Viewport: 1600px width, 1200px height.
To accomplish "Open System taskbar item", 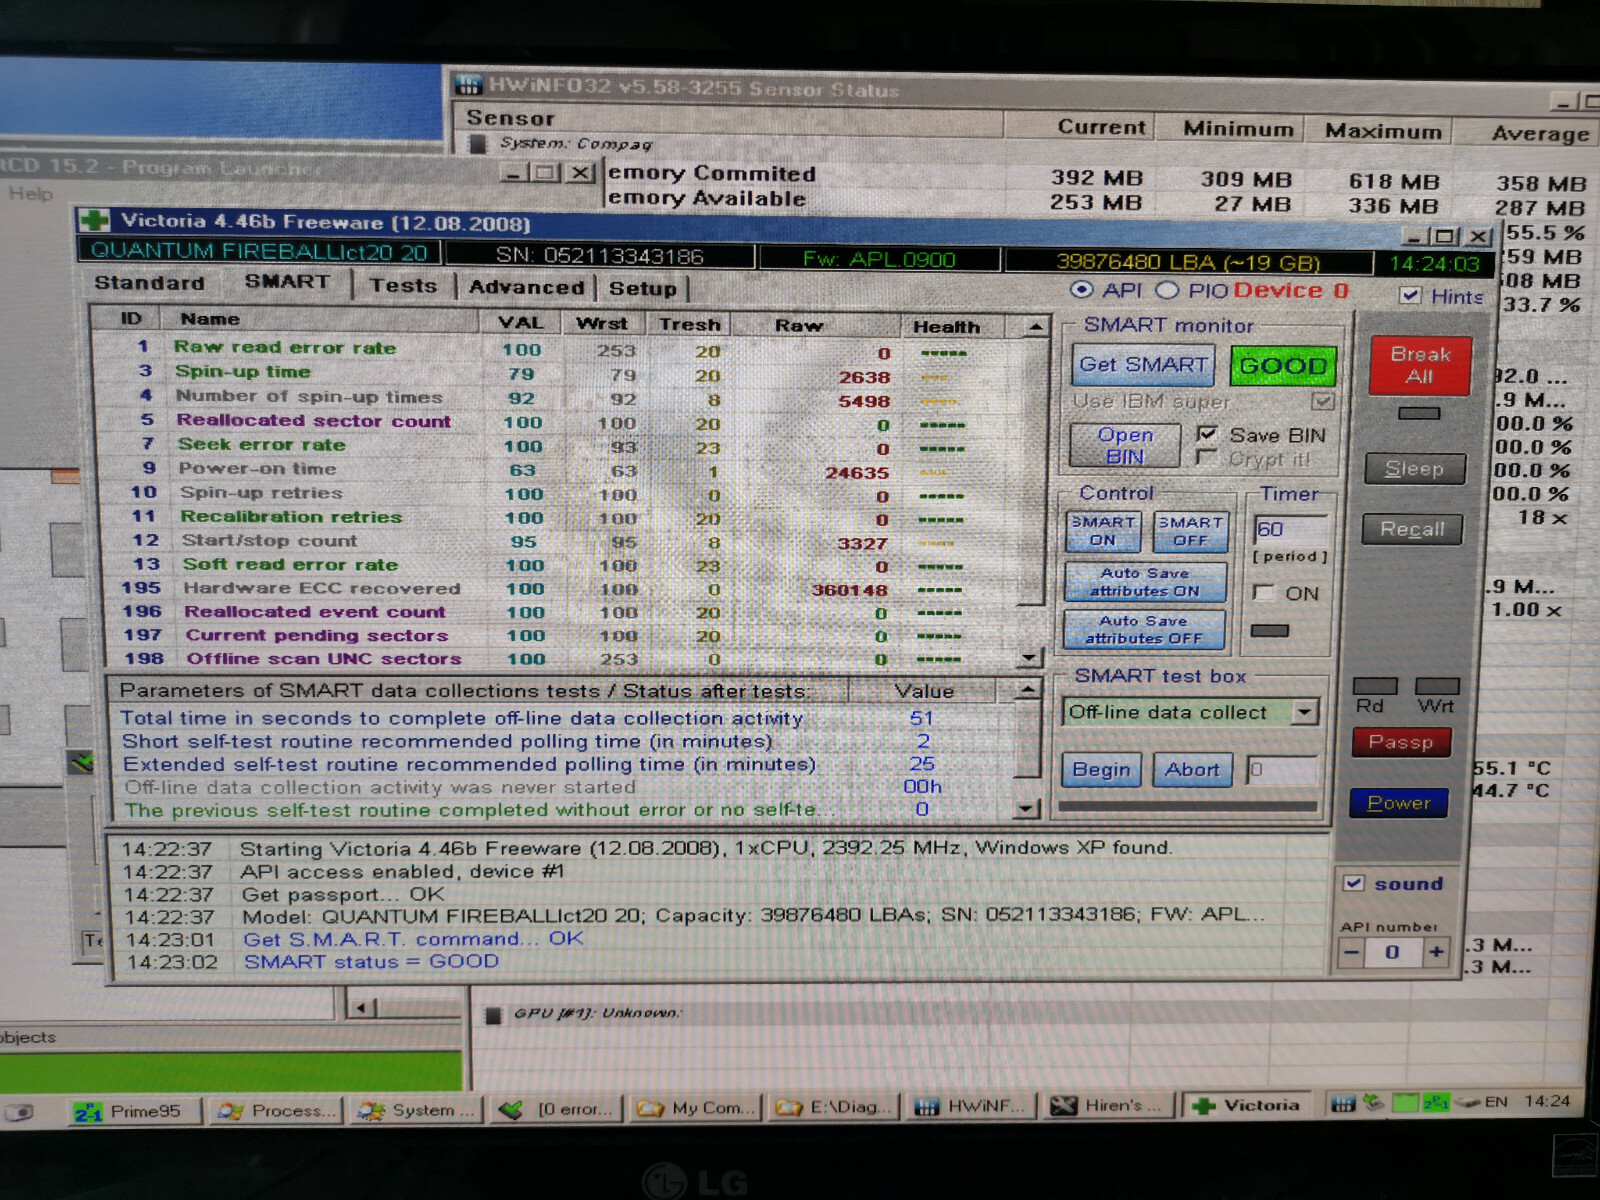I will (x=418, y=1110).
